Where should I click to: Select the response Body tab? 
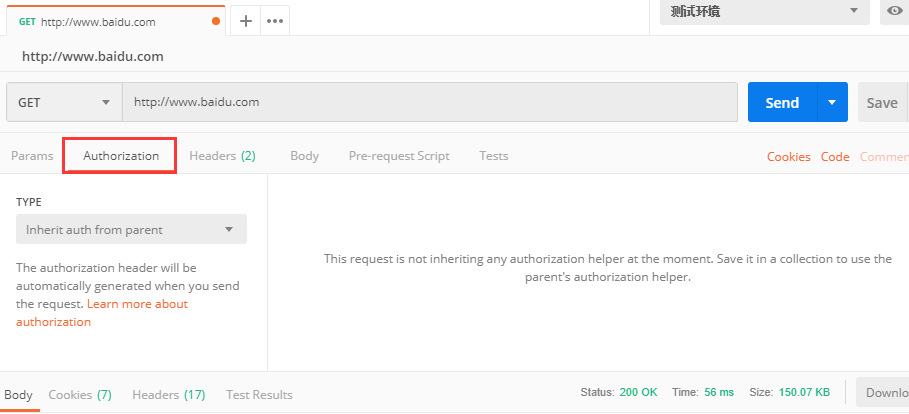coord(19,394)
